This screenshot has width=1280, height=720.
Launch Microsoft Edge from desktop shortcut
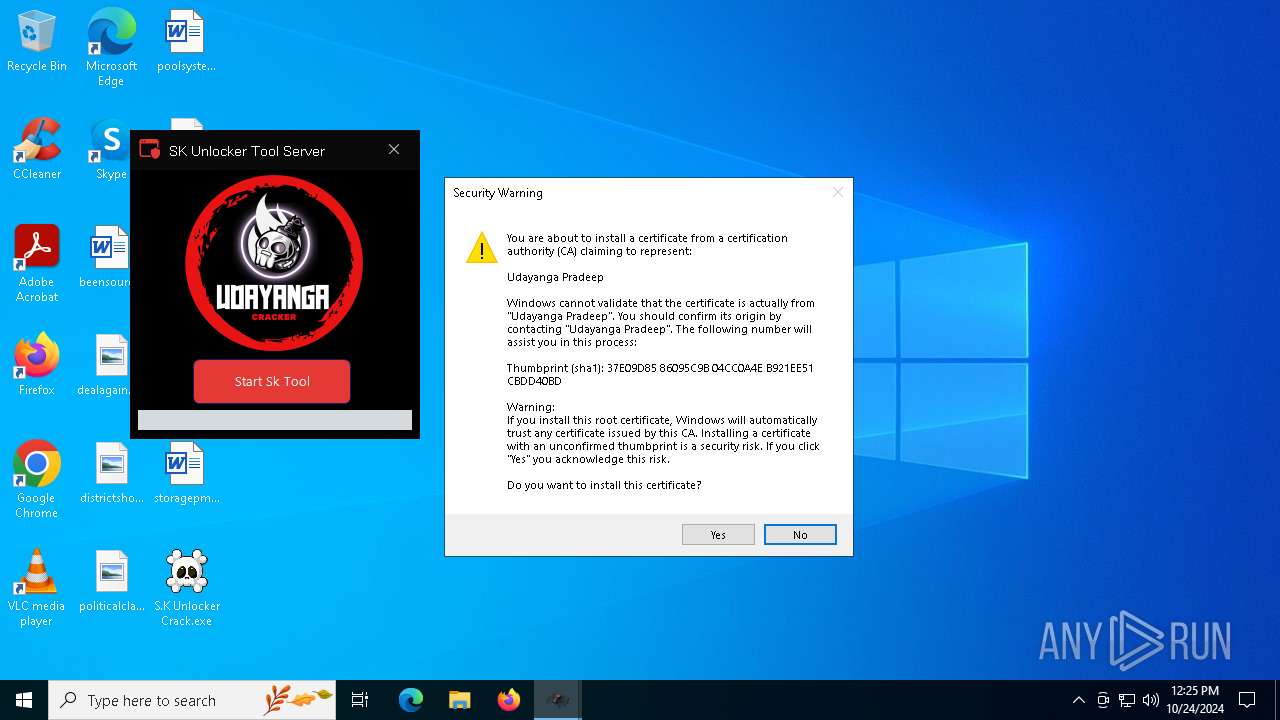tap(111, 48)
